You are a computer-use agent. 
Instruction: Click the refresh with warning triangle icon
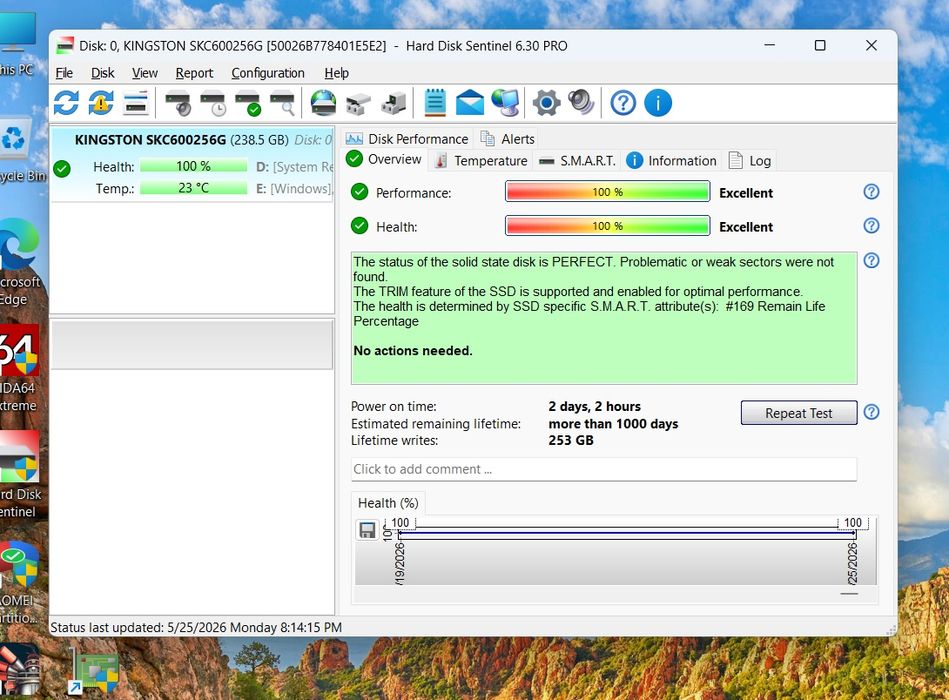[101, 102]
